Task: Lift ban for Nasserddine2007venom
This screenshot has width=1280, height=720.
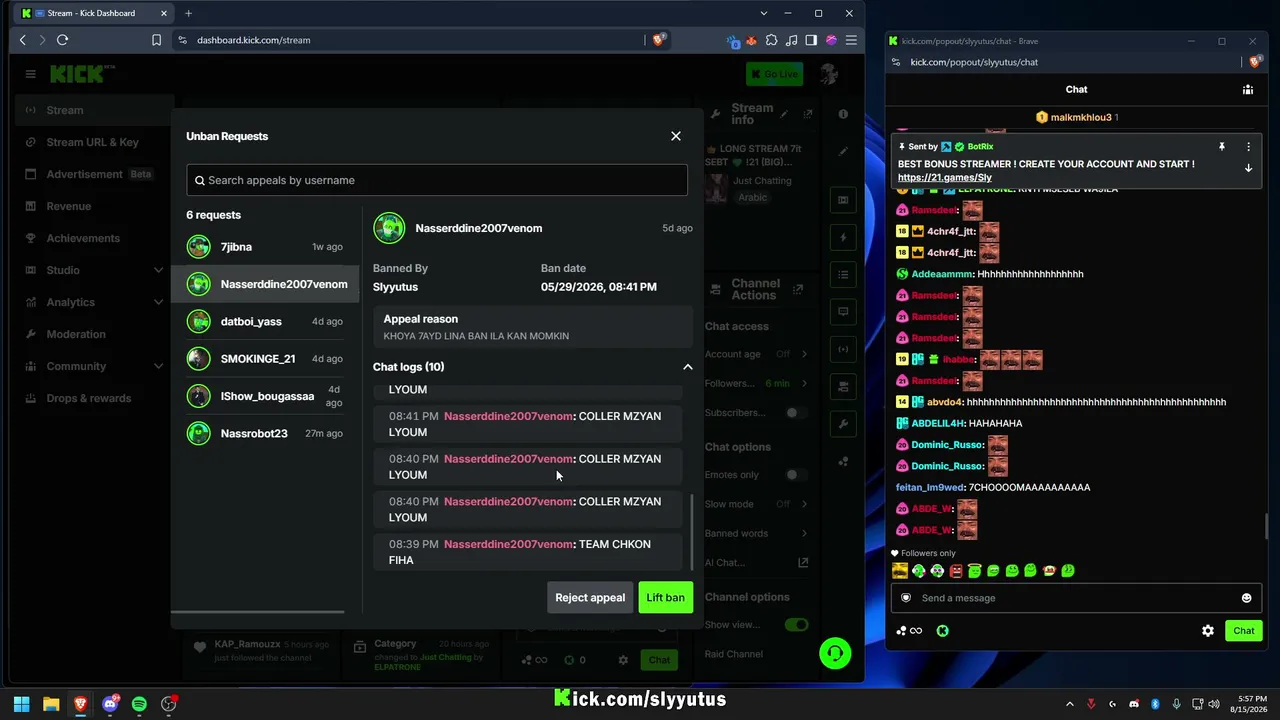Action: click(665, 598)
